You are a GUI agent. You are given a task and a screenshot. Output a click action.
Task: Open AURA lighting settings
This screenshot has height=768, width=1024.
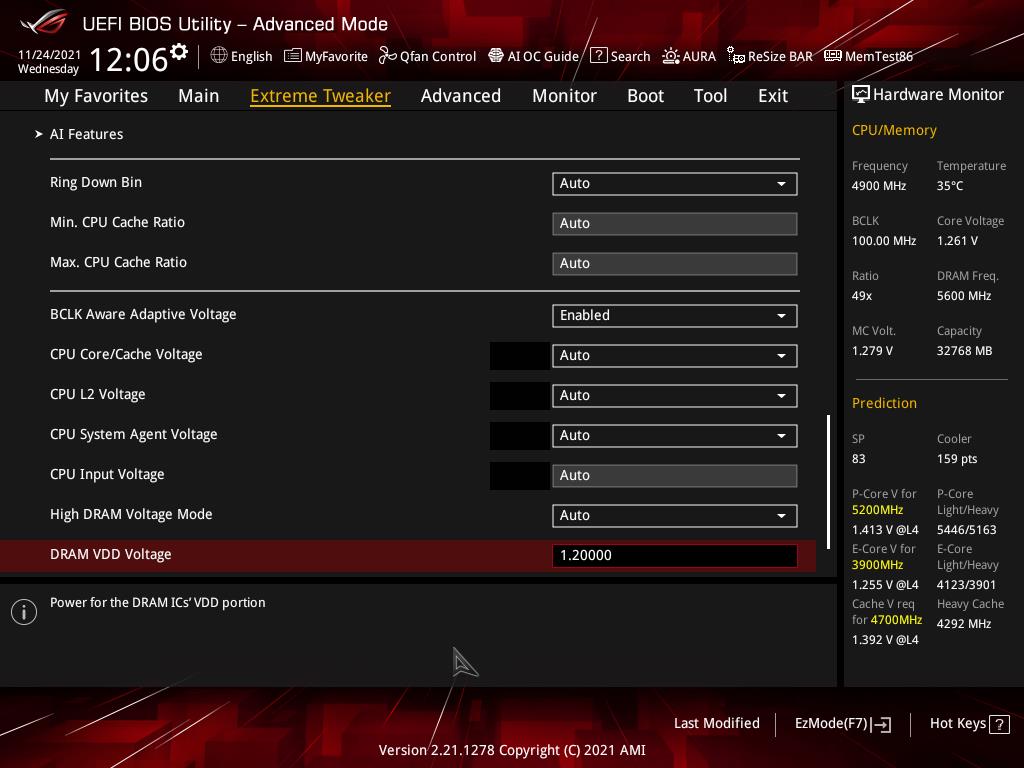pyautogui.click(x=689, y=56)
